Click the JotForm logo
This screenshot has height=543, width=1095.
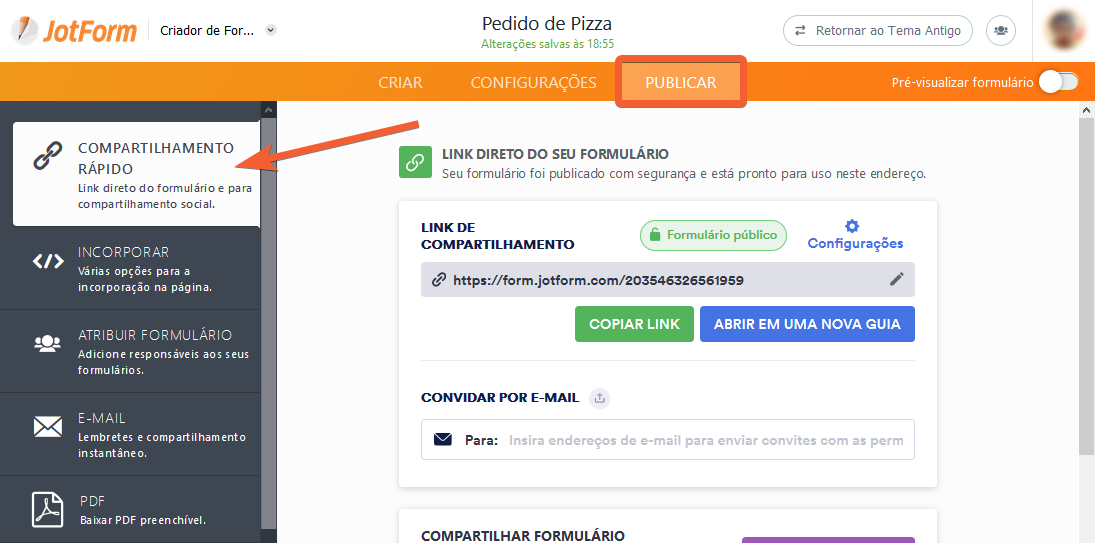coord(73,31)
